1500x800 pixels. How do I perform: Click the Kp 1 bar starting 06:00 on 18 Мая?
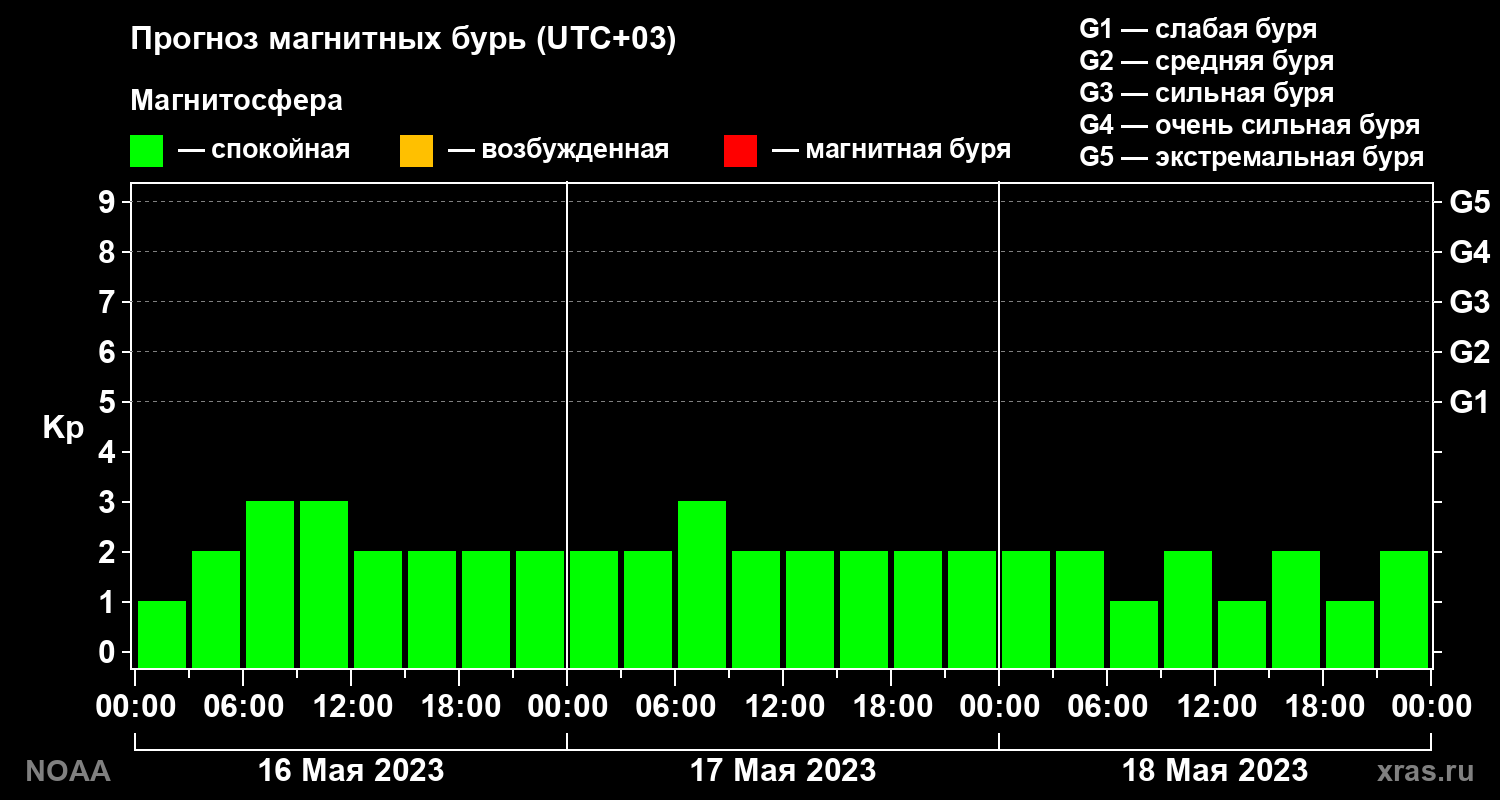pyautogui.click(x=1134, y=634)
